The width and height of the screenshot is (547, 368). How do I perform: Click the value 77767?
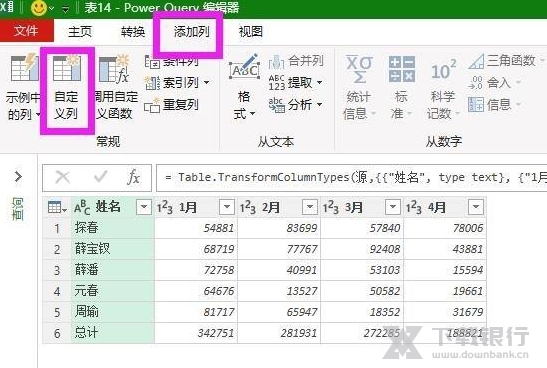click(302, 249)
